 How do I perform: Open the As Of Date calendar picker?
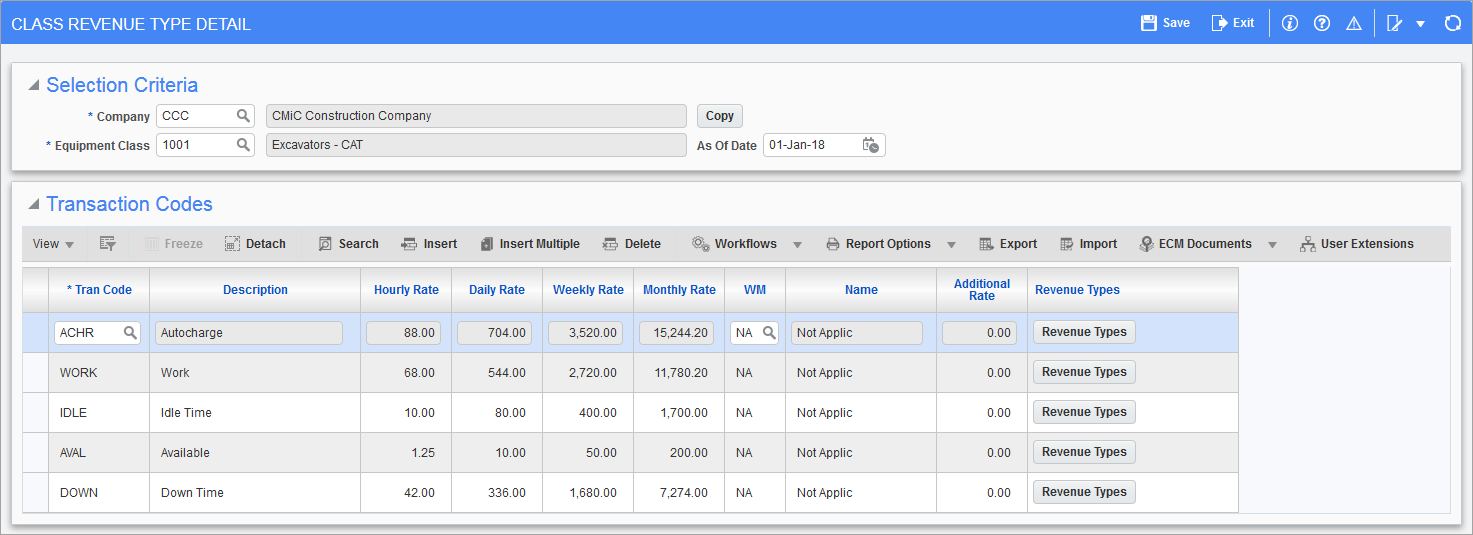click(870, 145)
